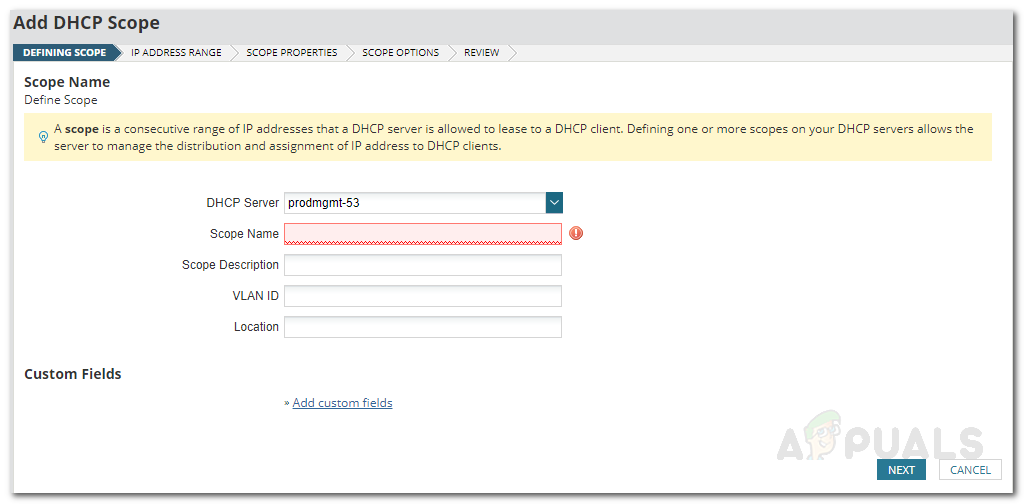Open the SCOPE PROPERTIES step
Screen dimensions: 1024x504
291,53
